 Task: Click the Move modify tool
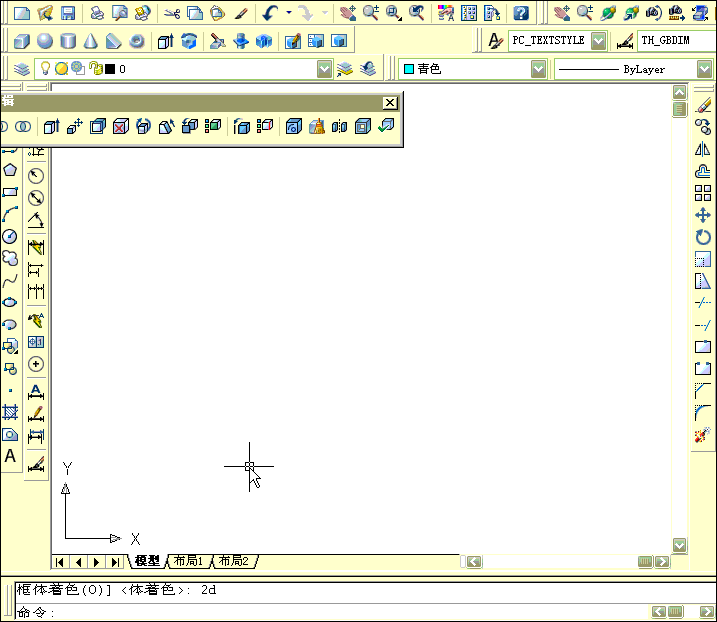coord(703,215)
